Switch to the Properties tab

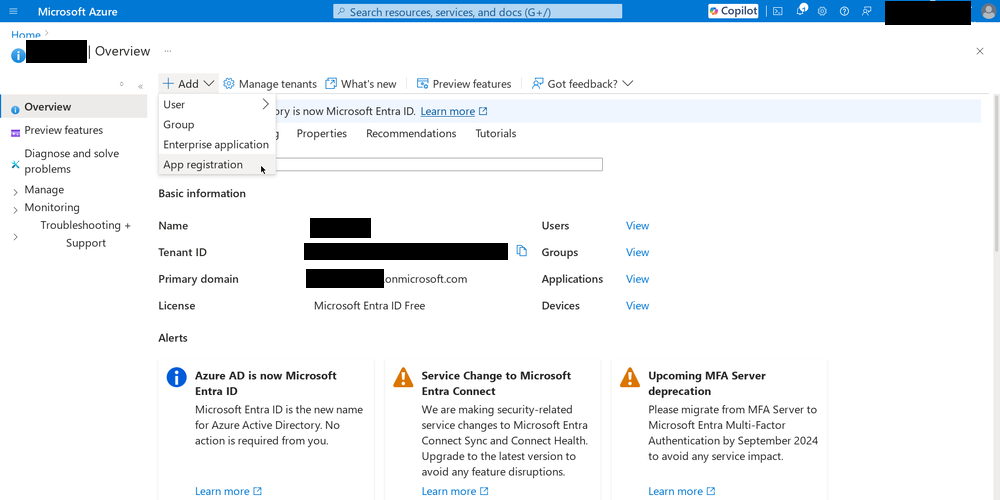321,133
